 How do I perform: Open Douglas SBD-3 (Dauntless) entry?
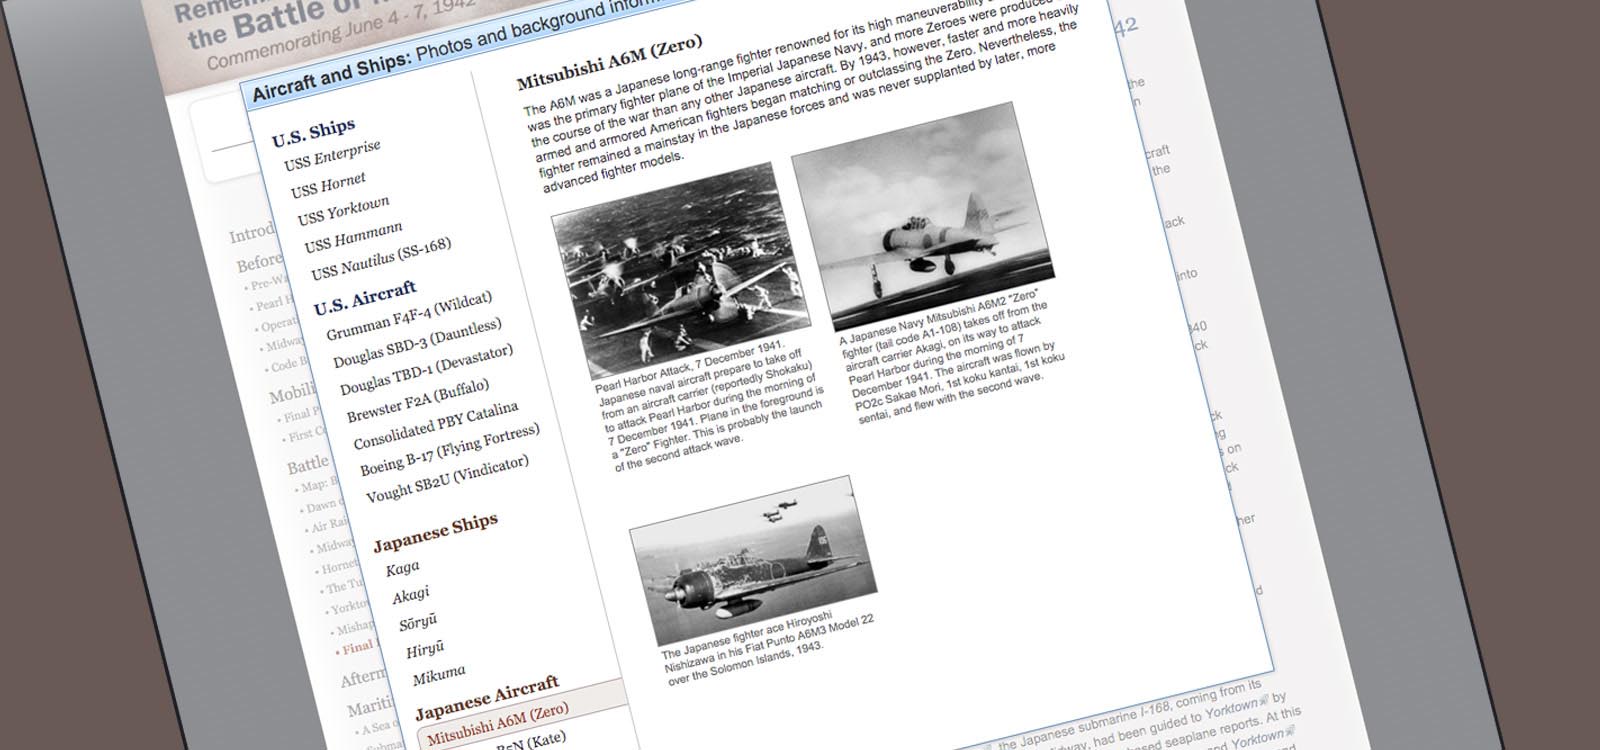pyautogui.click(x=417, y=343)
